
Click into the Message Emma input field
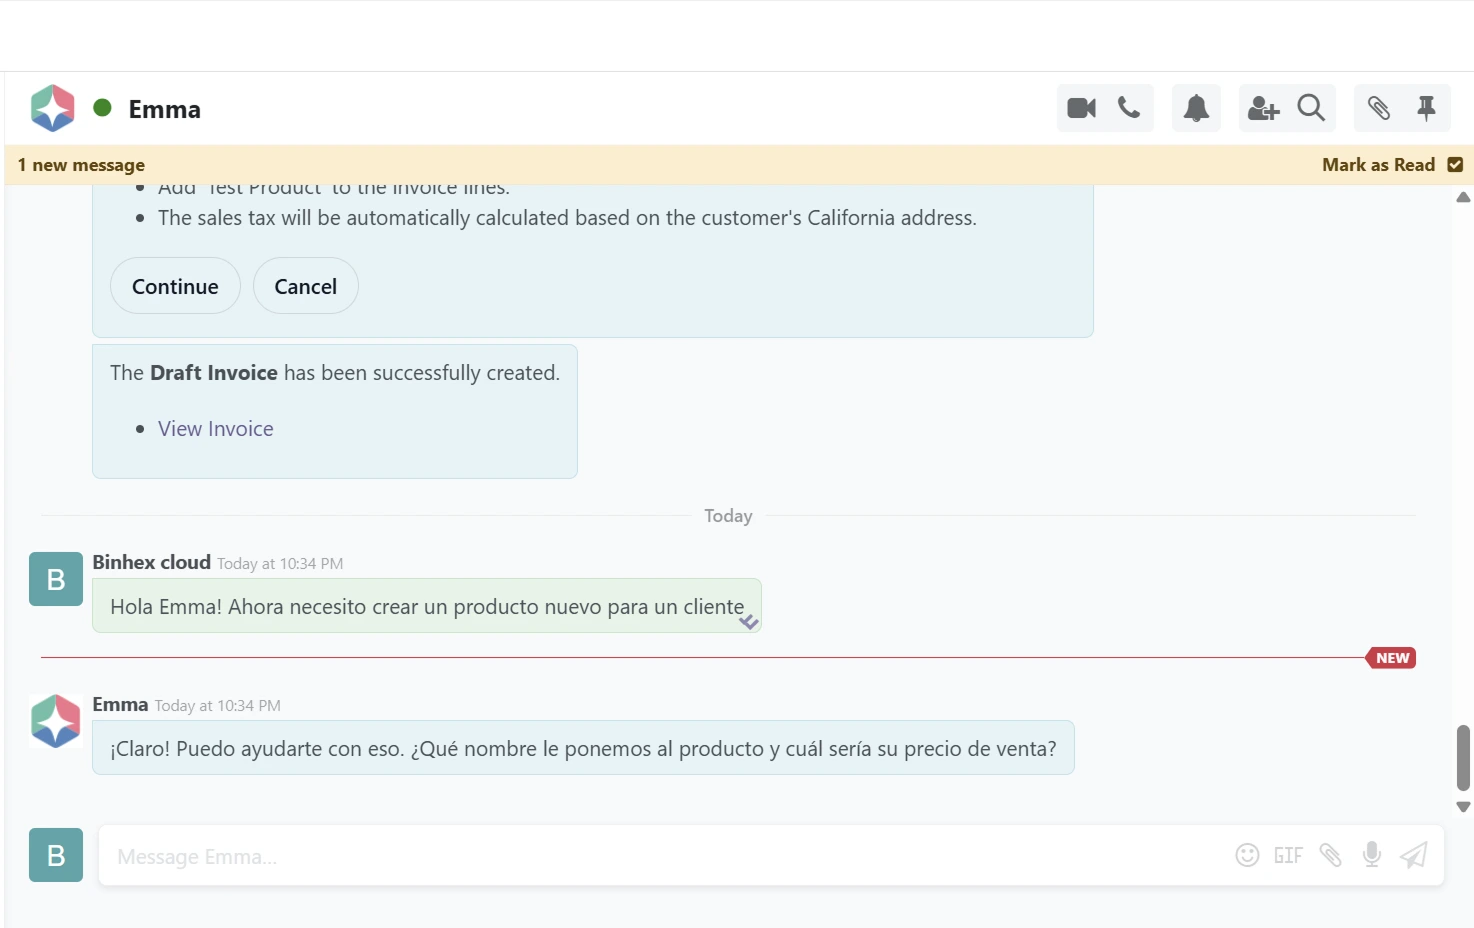click(665, 856)
